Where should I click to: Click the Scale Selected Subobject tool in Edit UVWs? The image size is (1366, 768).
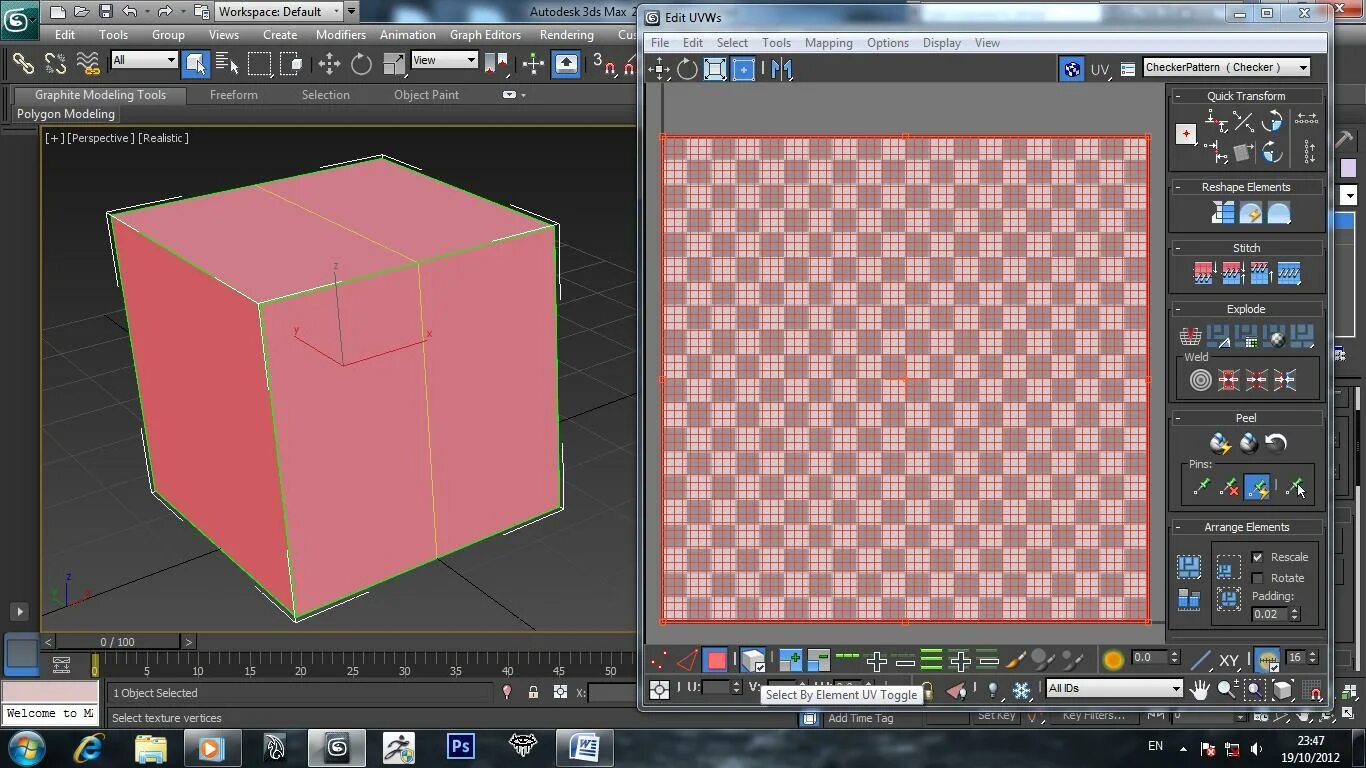pos(715,69)
